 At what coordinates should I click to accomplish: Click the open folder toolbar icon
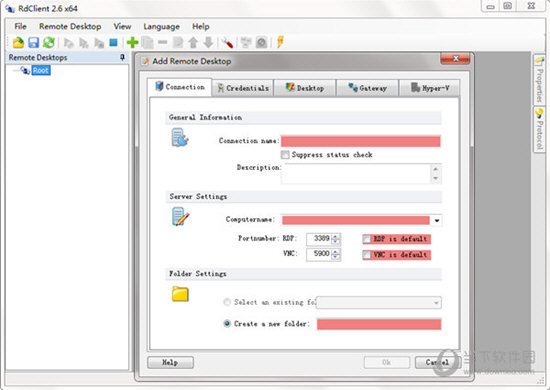pyautogui.click(x=18, y=42)
